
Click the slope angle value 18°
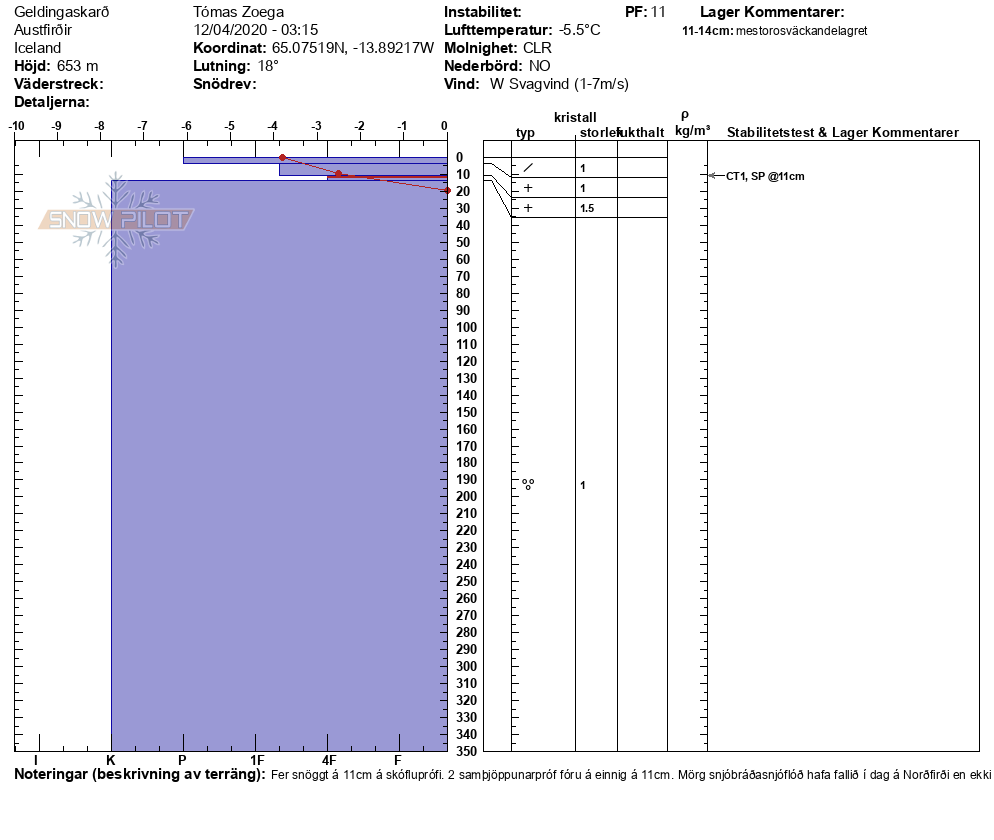tap(268, 66)
